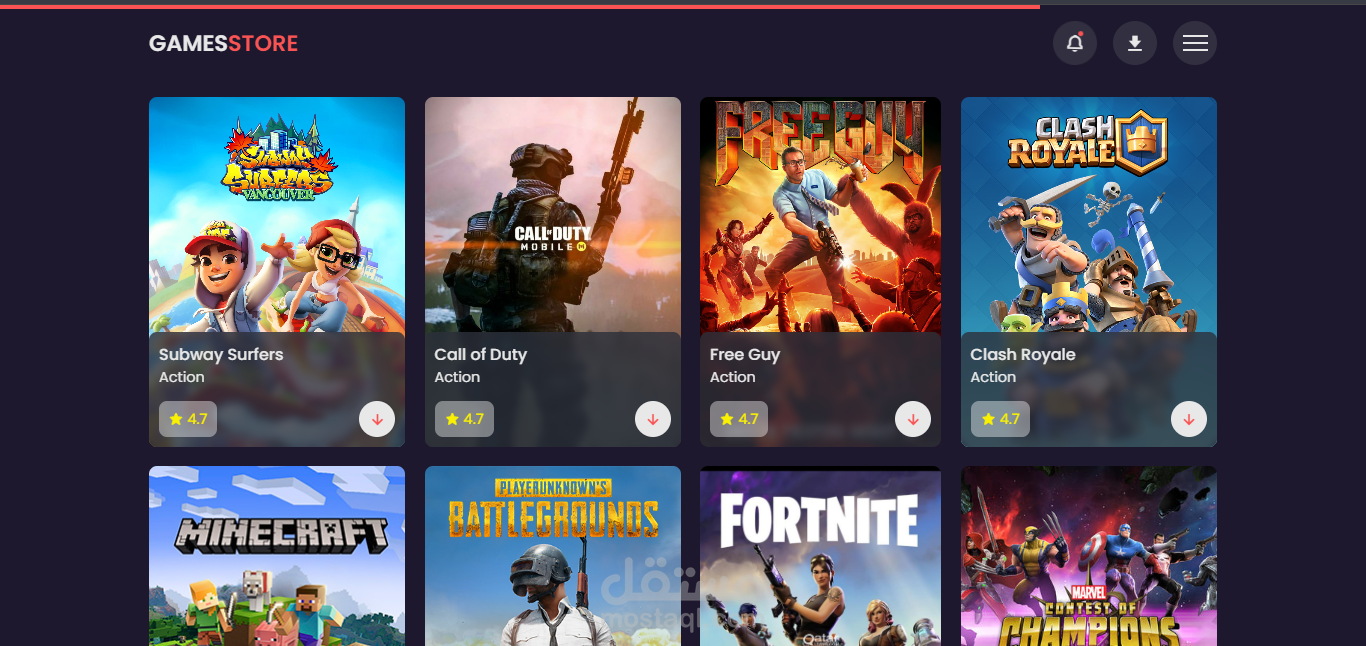Click Call of Duty 4.7 rating badge
This screenshot has width=1366, height=646.
point(464,419)
